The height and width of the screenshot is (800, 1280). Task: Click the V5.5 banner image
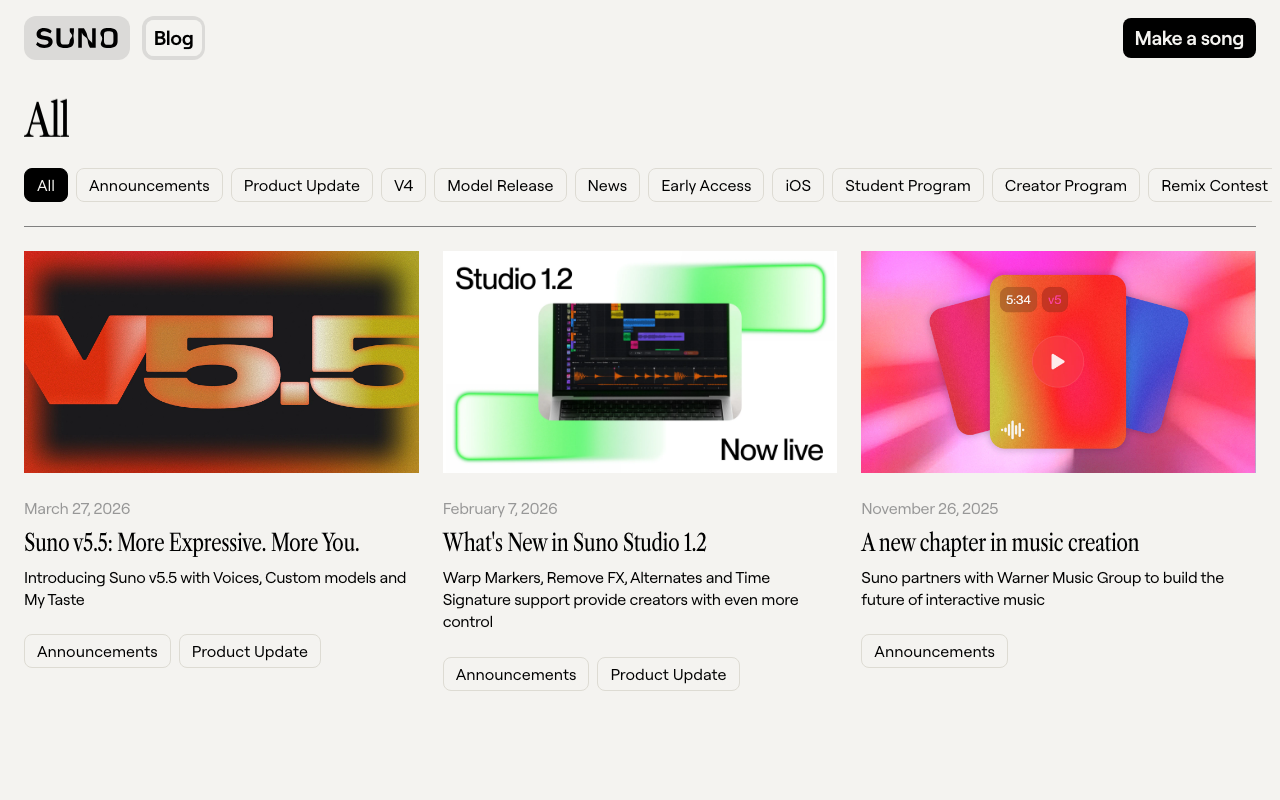coord(221,361)
